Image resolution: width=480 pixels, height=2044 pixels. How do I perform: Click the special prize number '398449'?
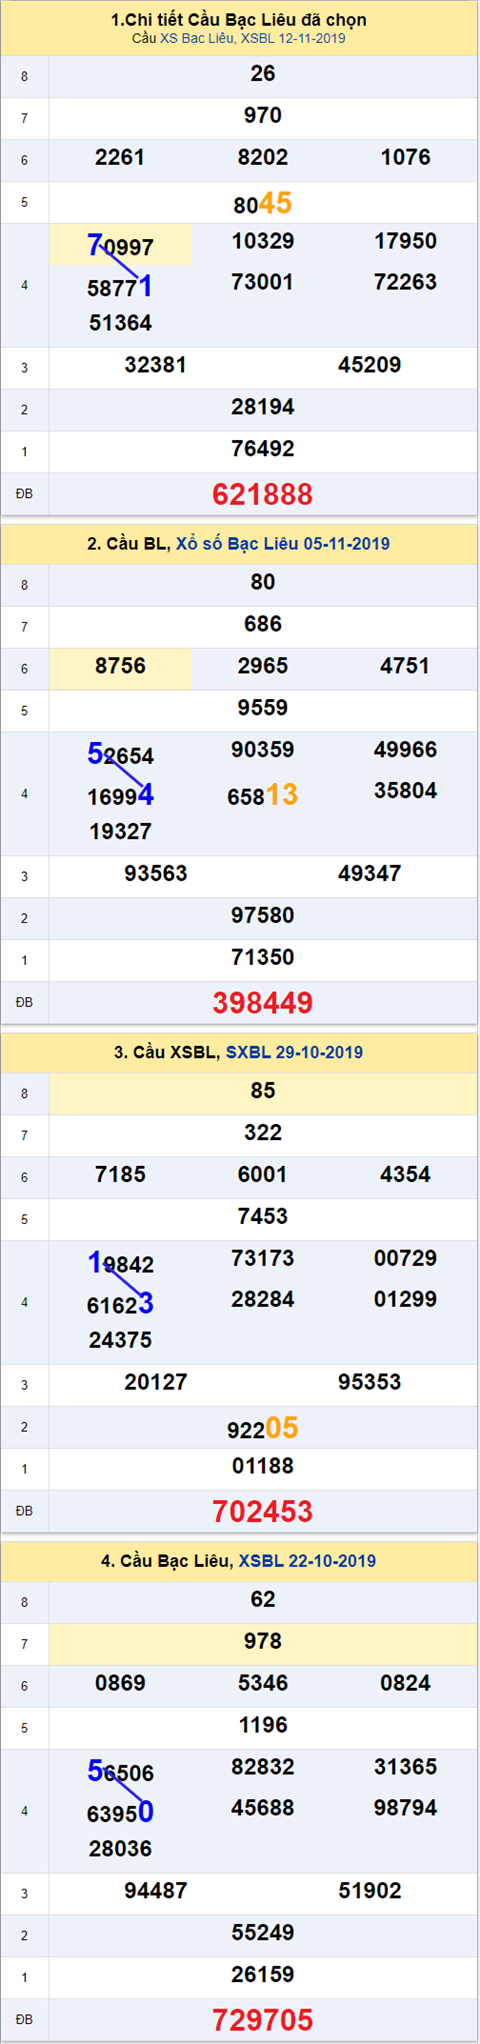(263, 1002)
